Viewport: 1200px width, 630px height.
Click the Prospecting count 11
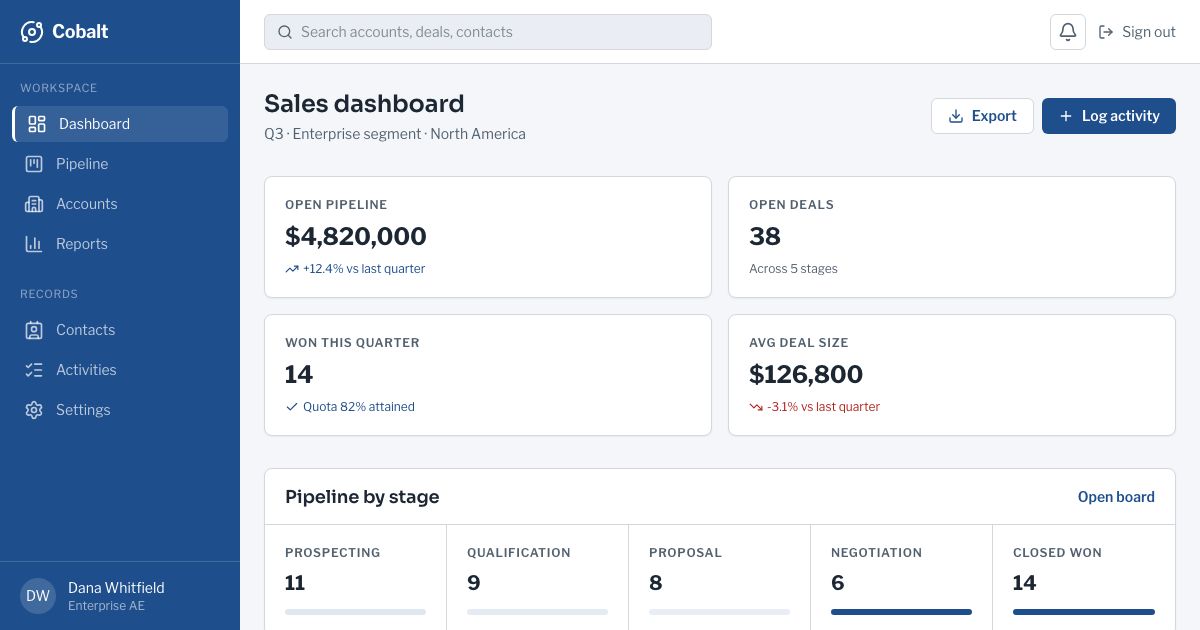pos(295,583)
